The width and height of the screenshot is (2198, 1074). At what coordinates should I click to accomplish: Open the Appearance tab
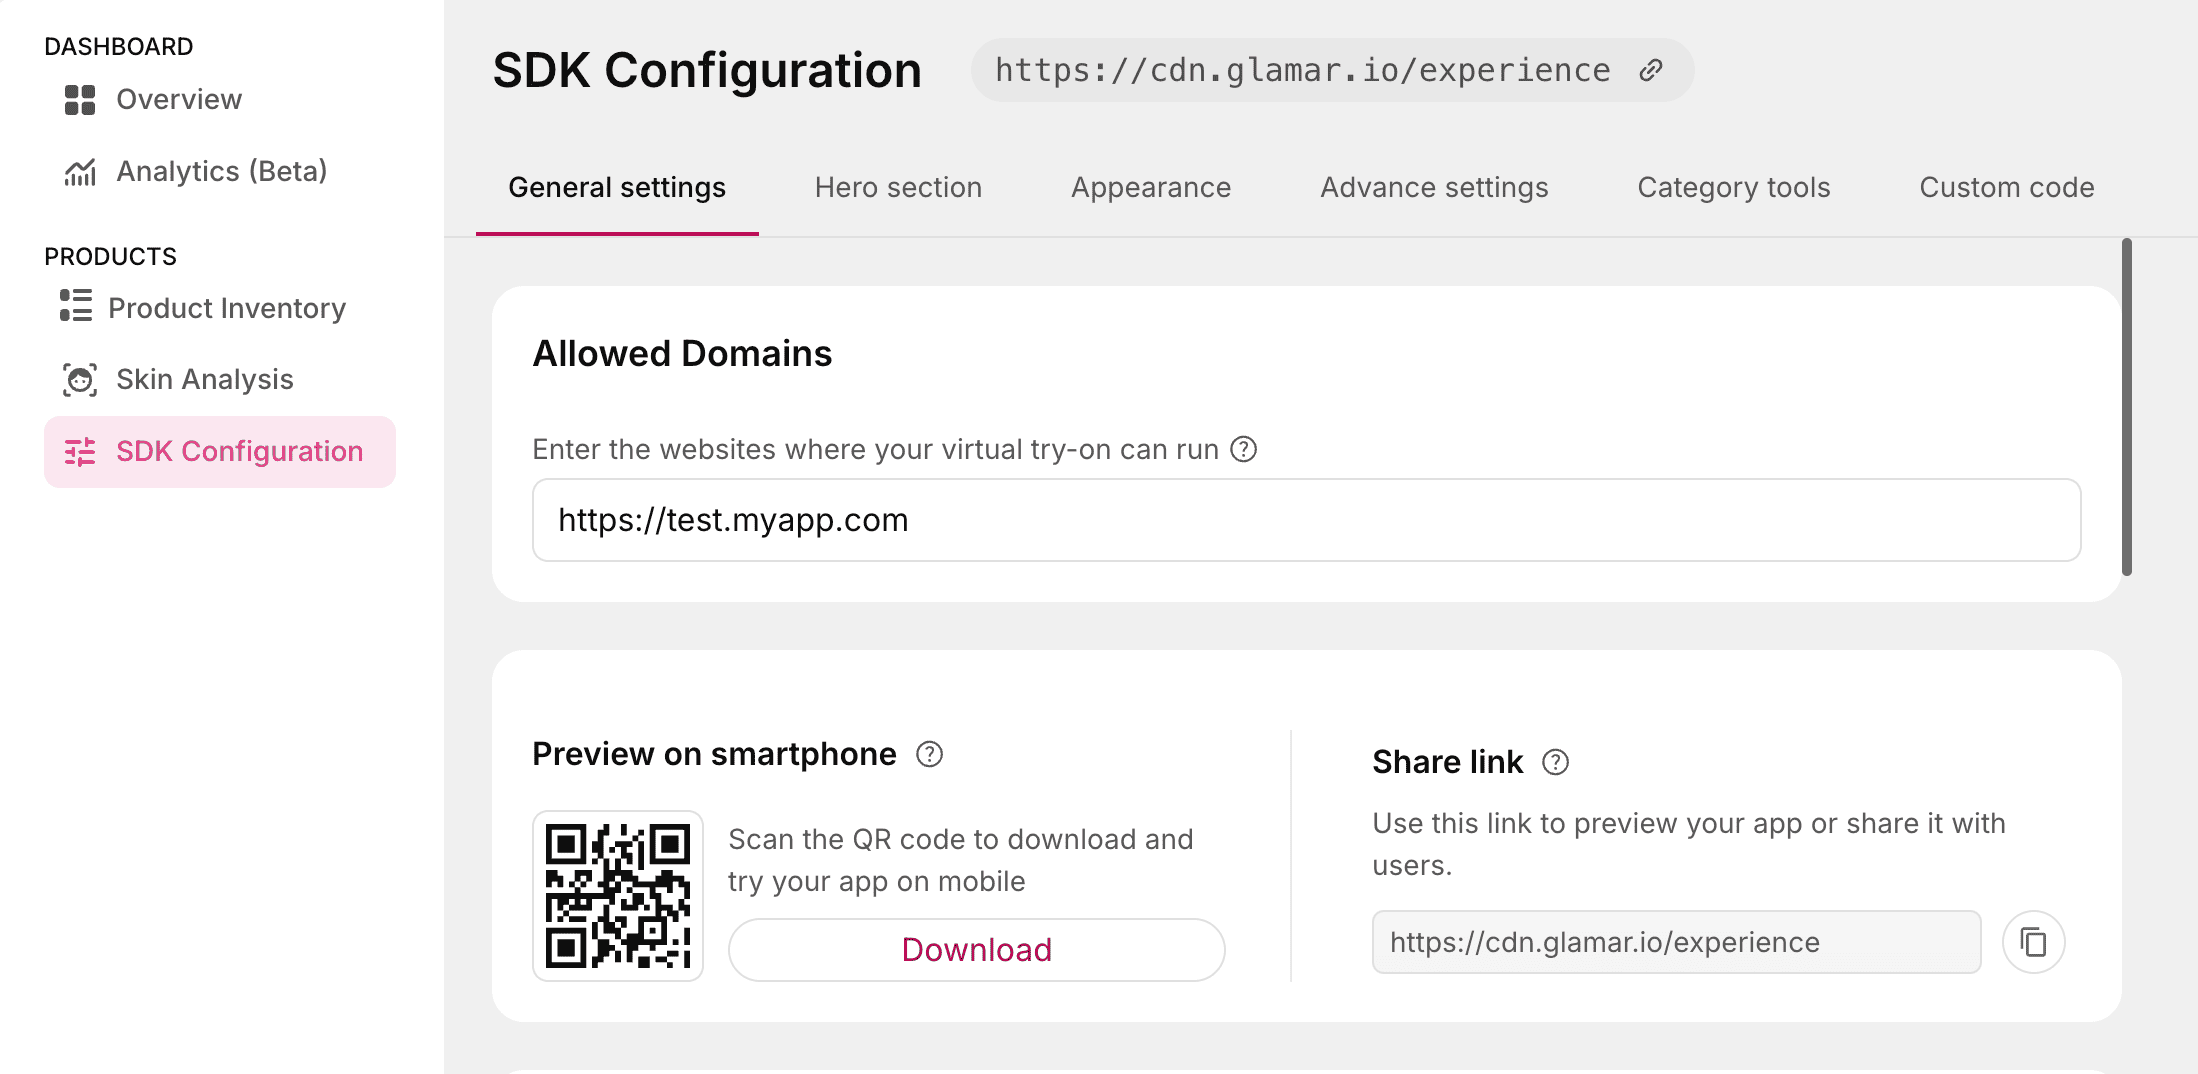[x=1150, y=188]
